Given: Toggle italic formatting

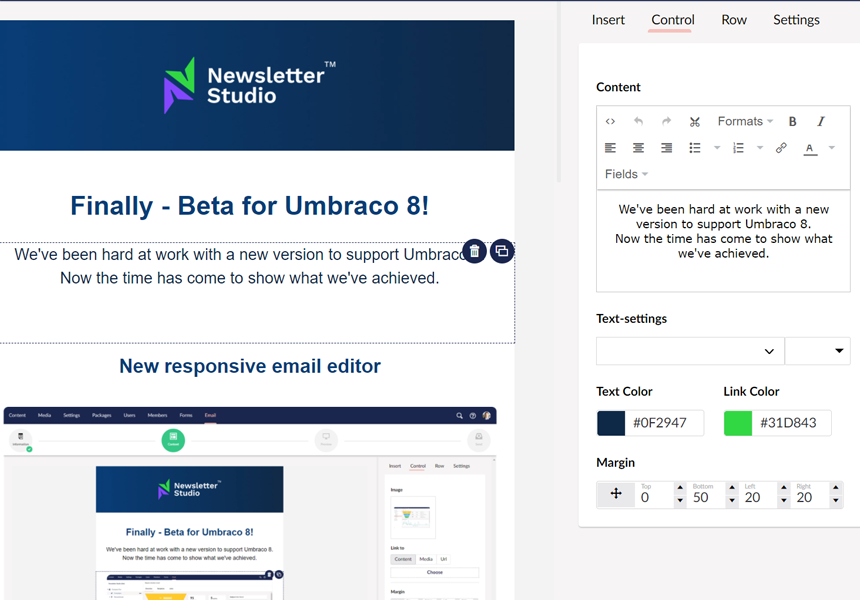Looking at the screenshot, I should [821, 121].
